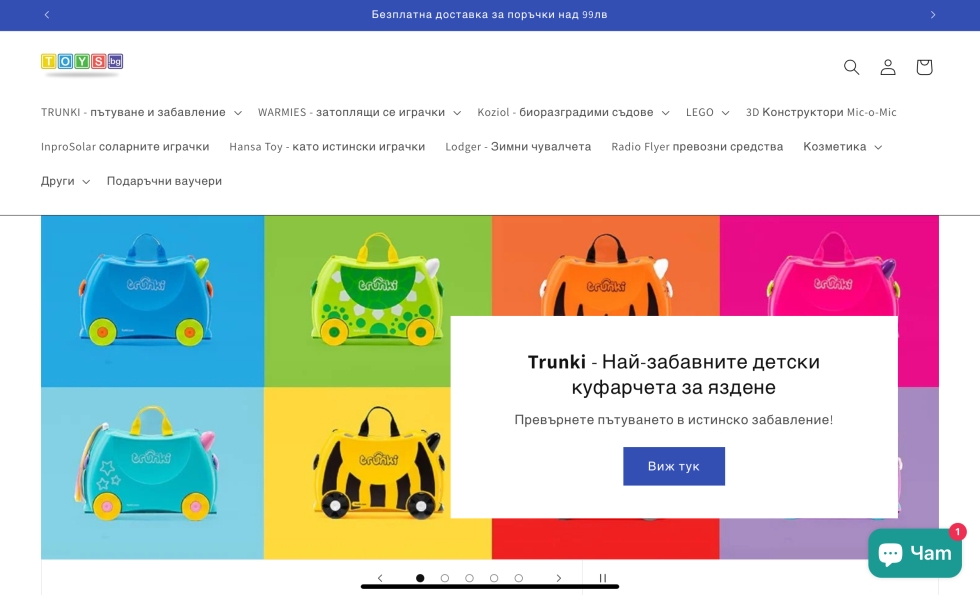Show next announcement in top bar
980x595 pixels.
point(932,14)
